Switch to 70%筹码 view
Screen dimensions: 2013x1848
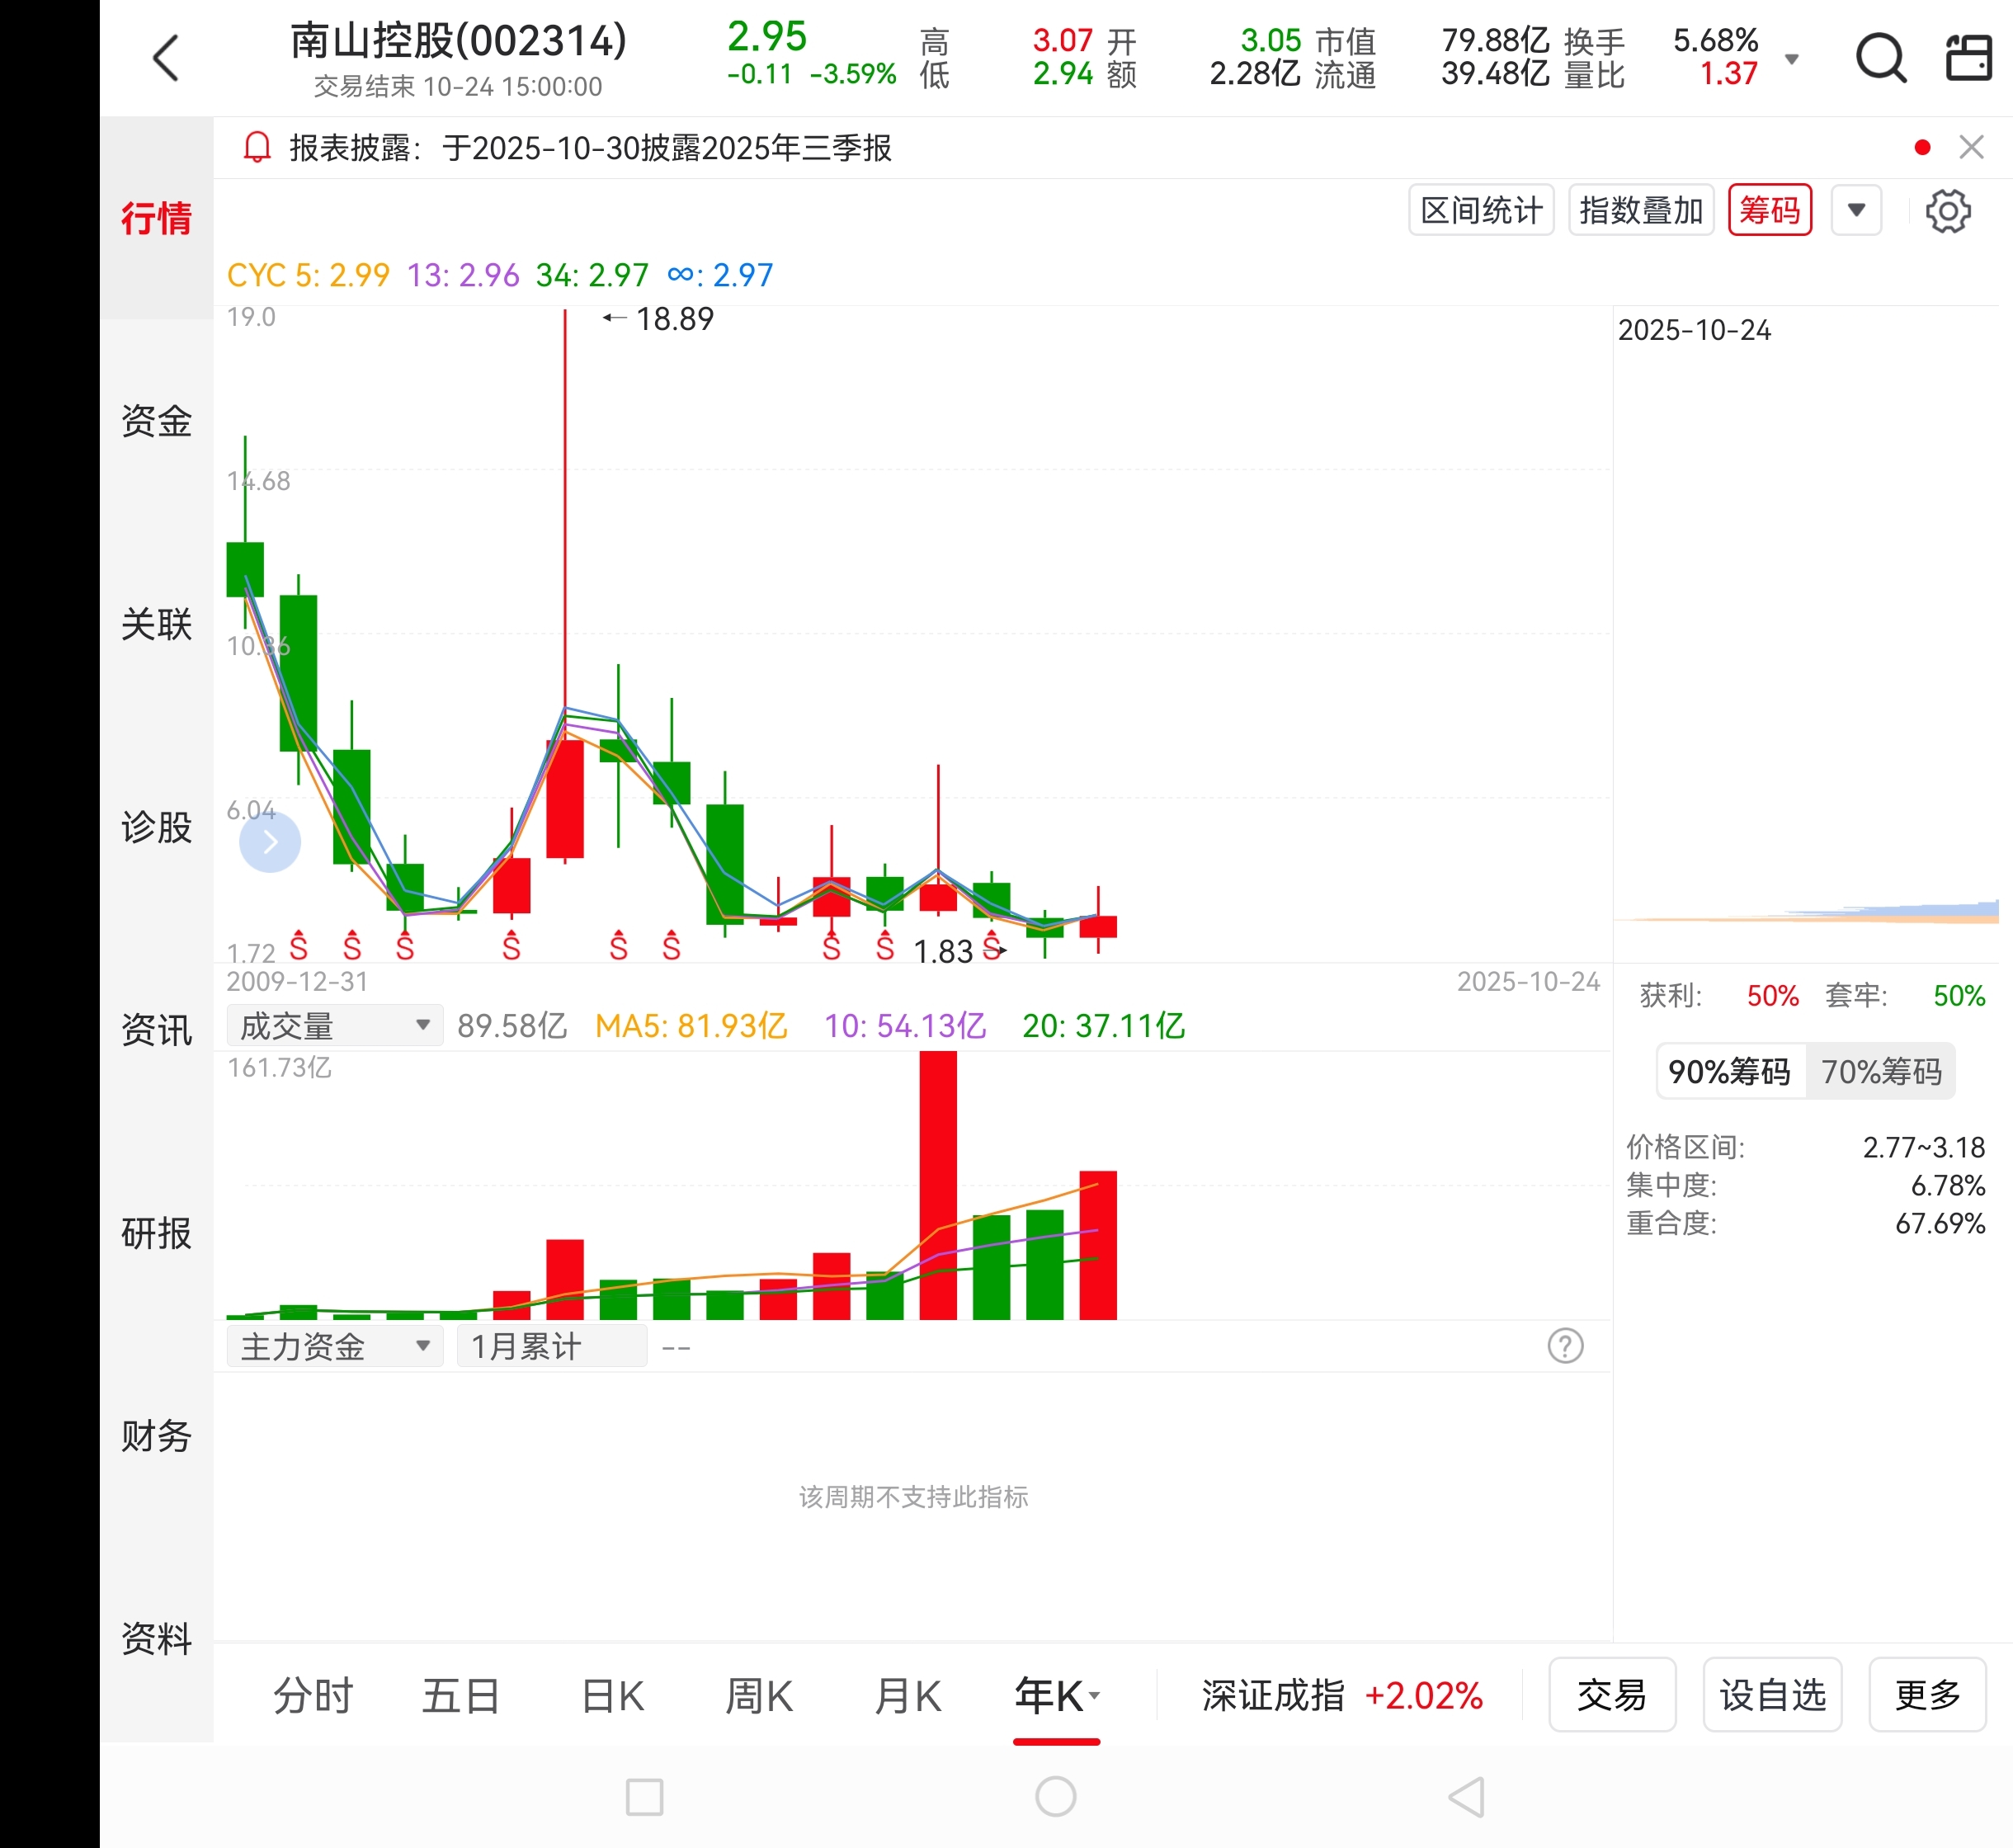pyautogui.click(x=1880, y=1072)
